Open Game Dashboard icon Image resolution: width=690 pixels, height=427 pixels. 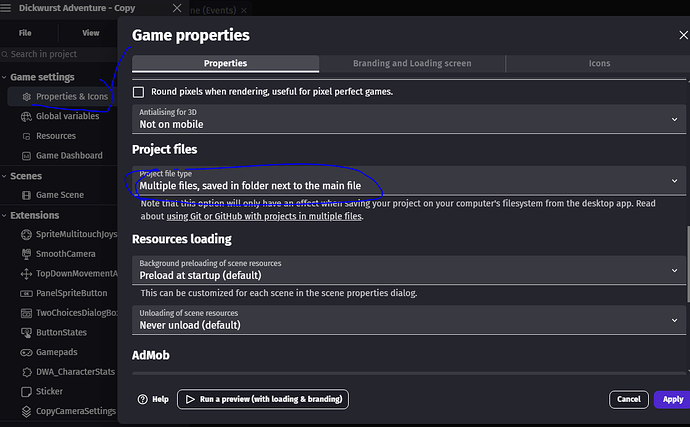tap(26, 156)
